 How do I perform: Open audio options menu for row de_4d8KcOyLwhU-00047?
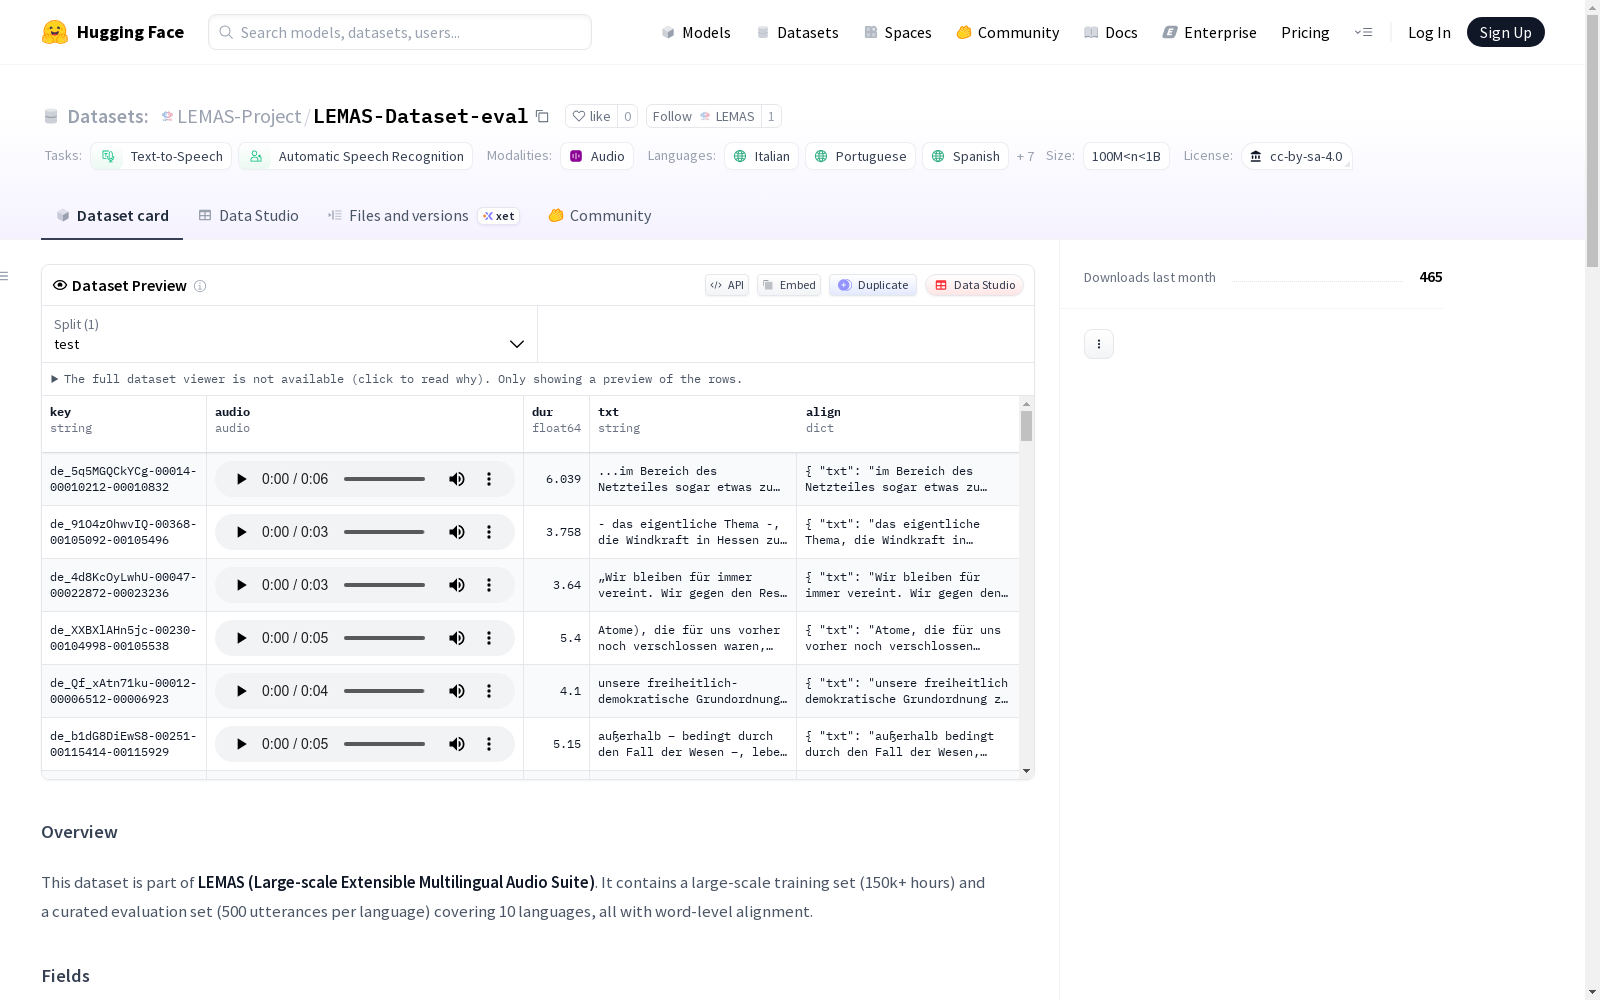(489, 585)
